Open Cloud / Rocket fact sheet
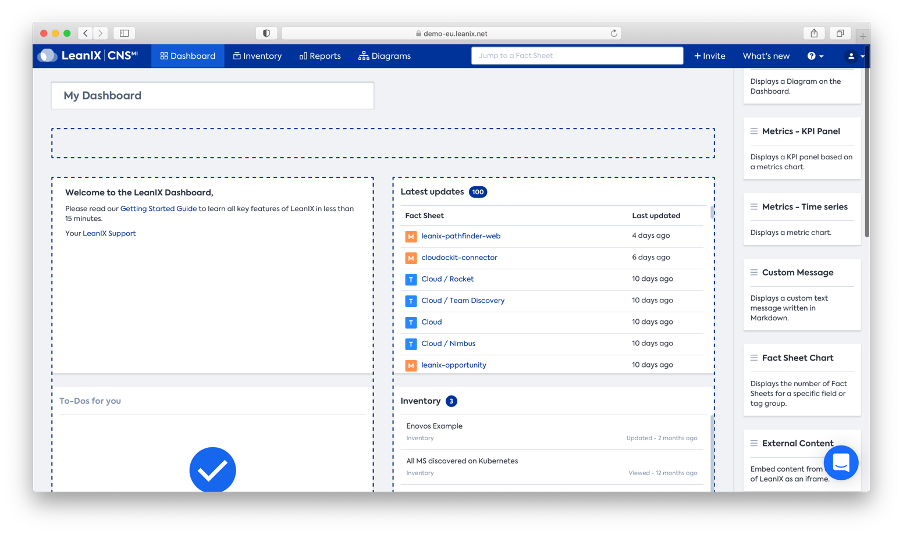 [447, 279]
